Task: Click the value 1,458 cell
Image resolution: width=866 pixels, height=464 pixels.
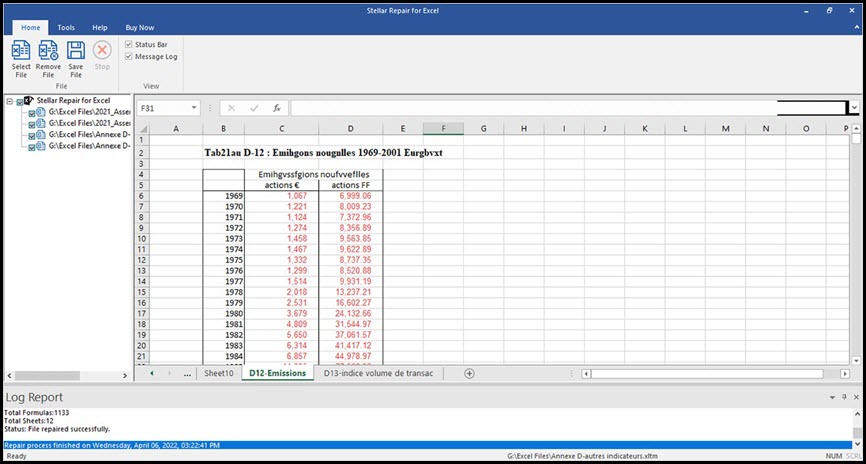Action: [282, 239]
